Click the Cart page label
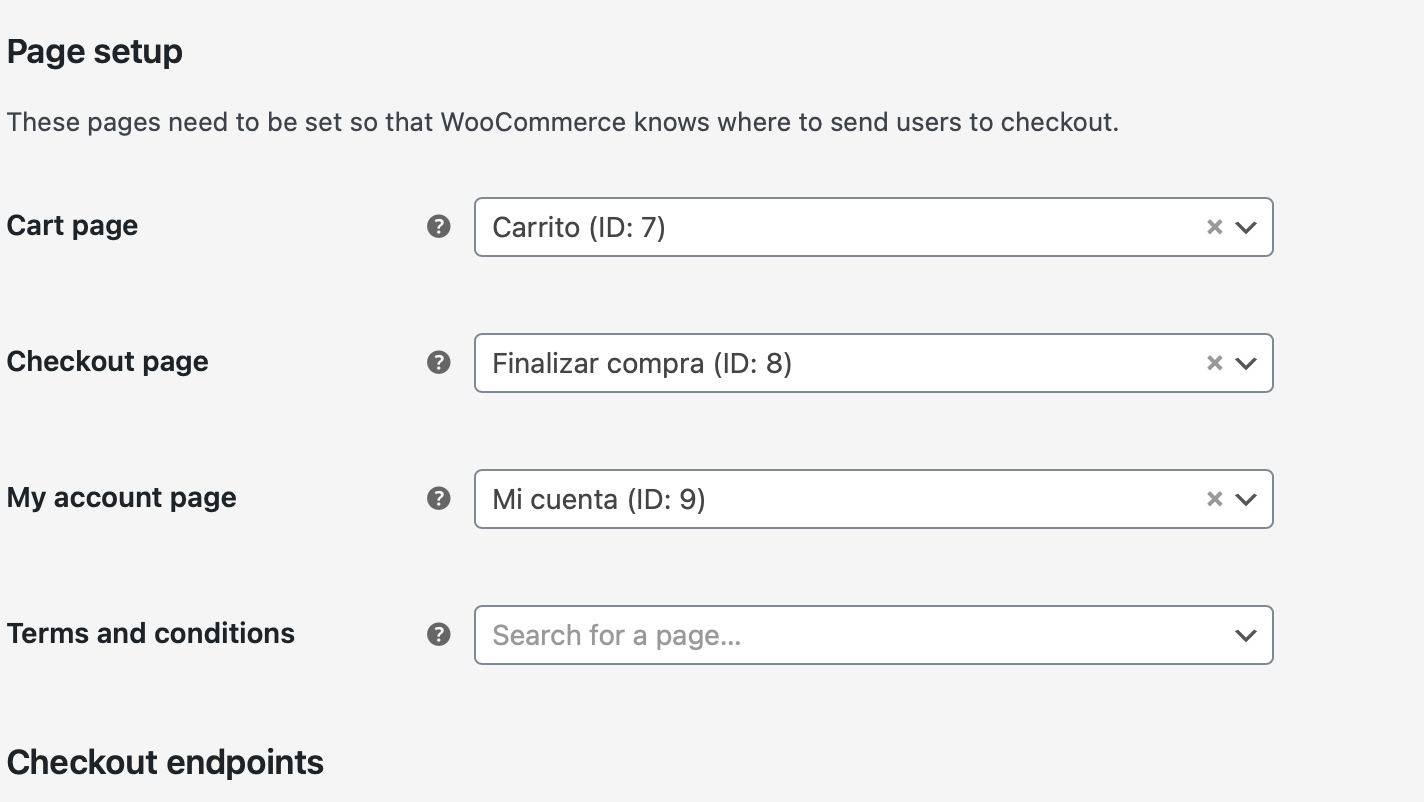 (72, 226)
